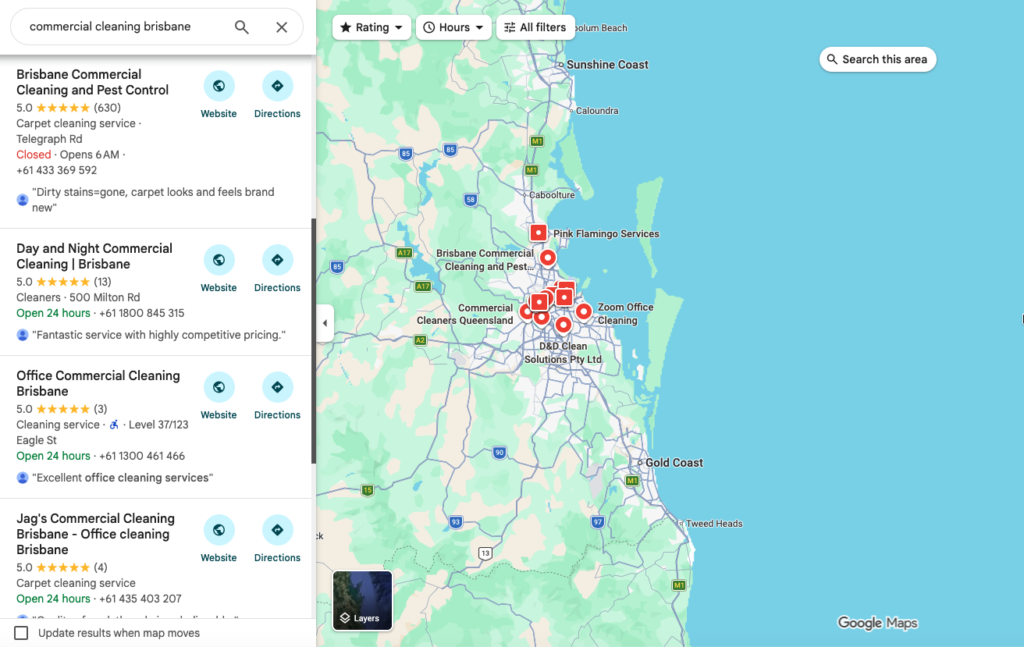Open the Rating filter dropdown
1024x647 pixels.
(x=371, y=27)
